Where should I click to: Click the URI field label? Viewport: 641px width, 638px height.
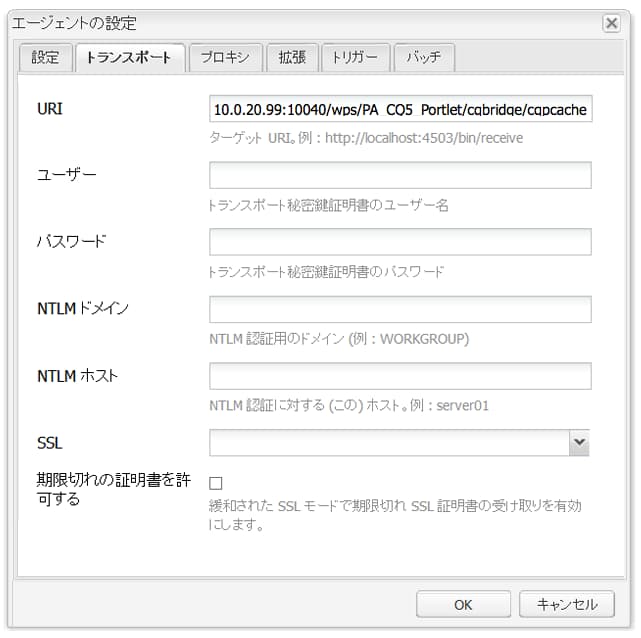50,109
